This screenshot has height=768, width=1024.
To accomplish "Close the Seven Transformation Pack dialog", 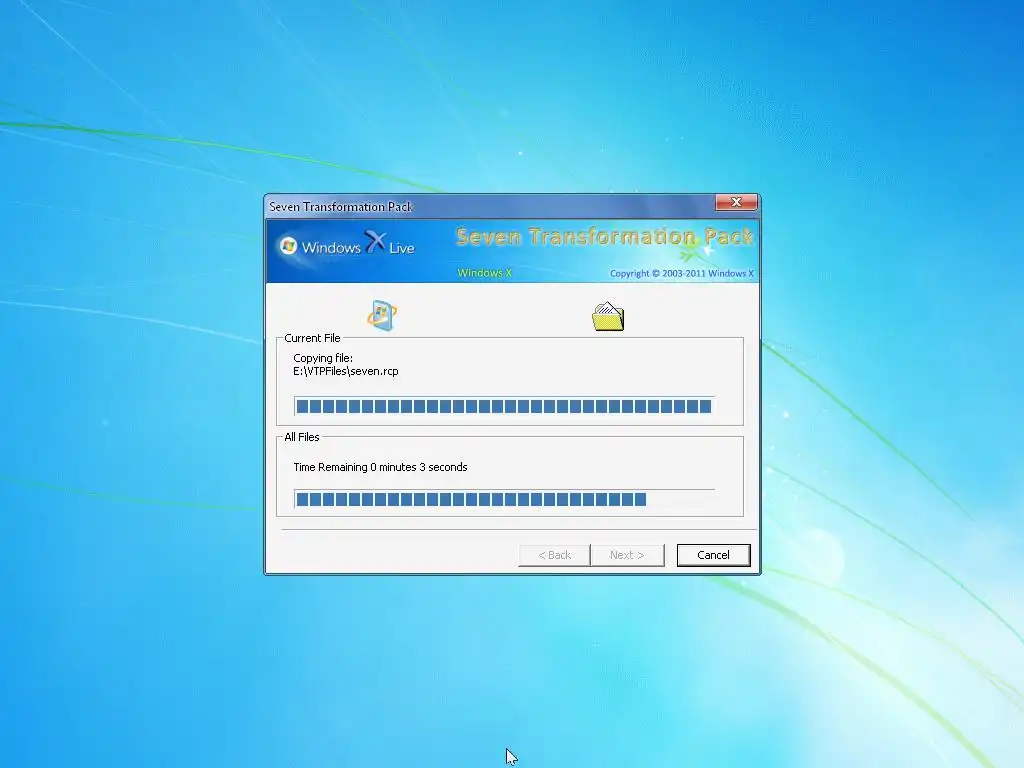I will click(736, 202).
